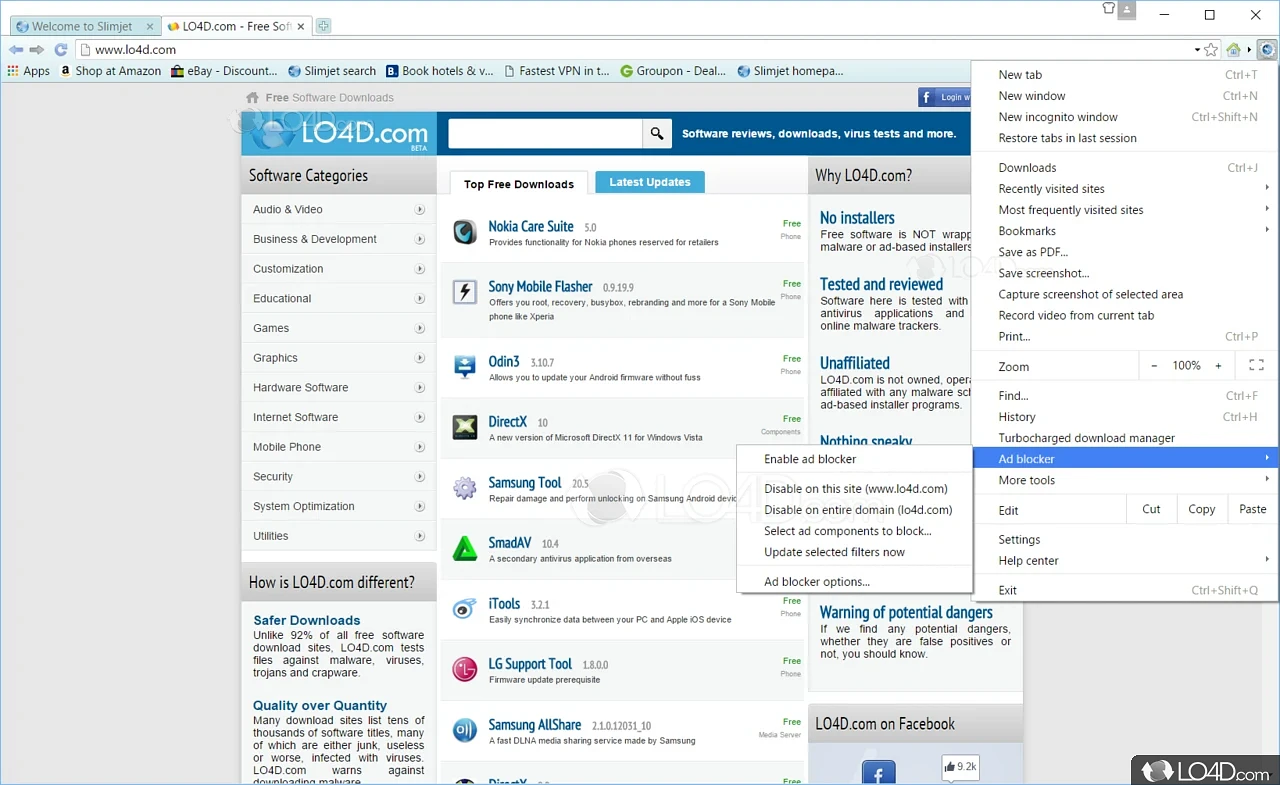Bookmark this page with the star icon
Viewport: 1280px width, 785px height.
point(1211,50)
